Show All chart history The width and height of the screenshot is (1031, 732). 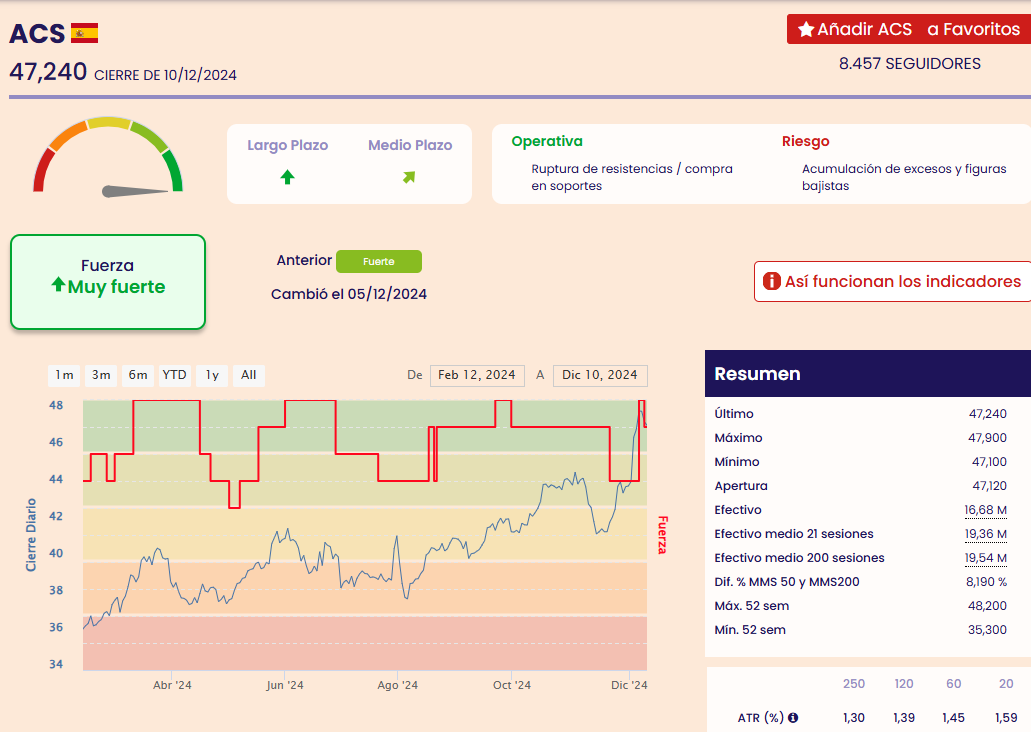click(249, 375)
